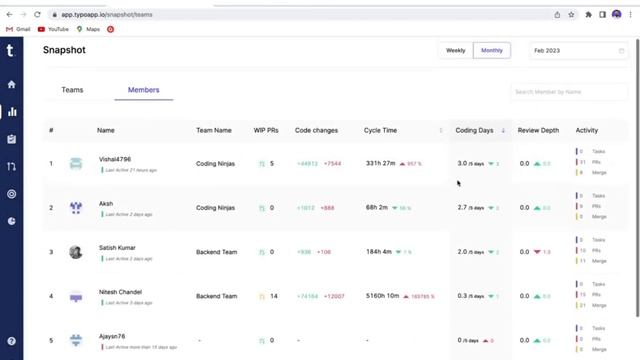This screenshot has height=360, width=640.
Task: Click Satish Kumar's profile photo
Action: [x=76, y=252]
